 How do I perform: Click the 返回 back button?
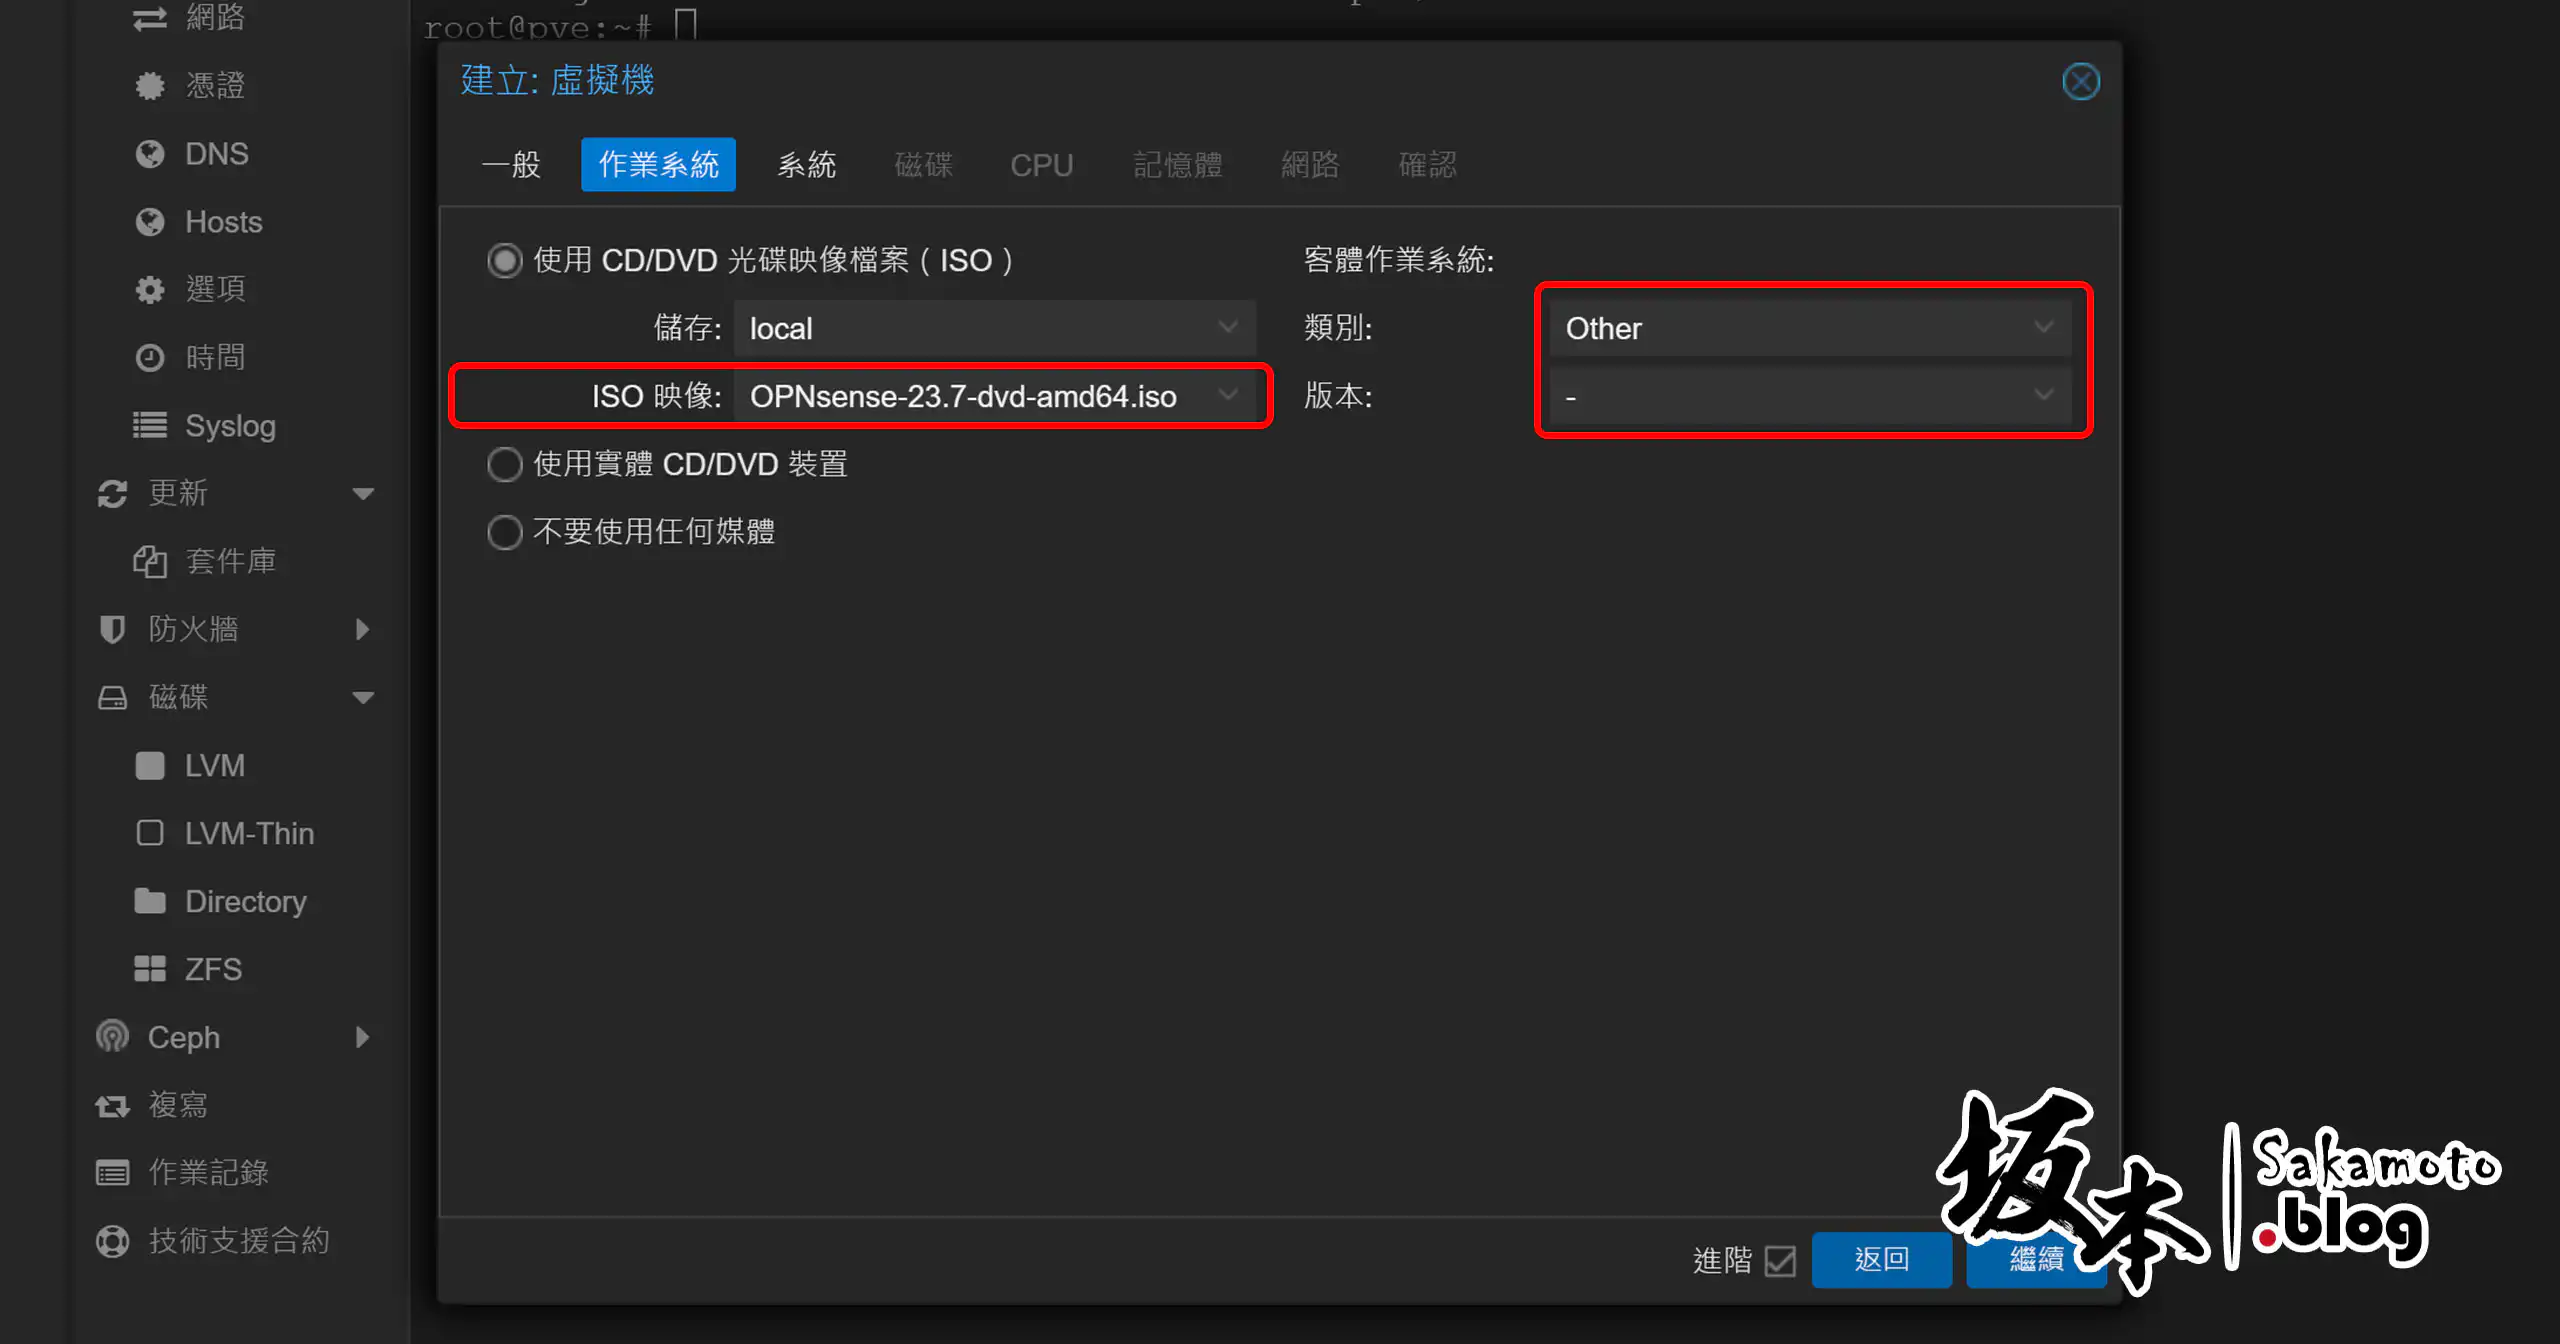tap(1881, 1259)
